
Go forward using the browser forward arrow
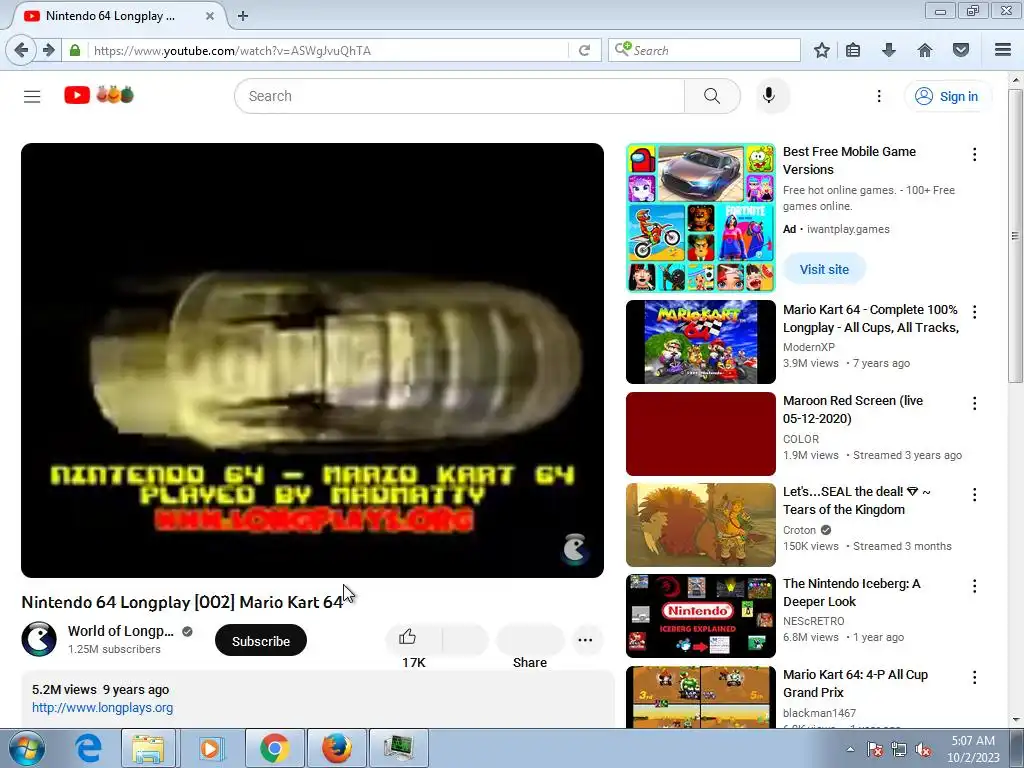click(x=48, y=50)
